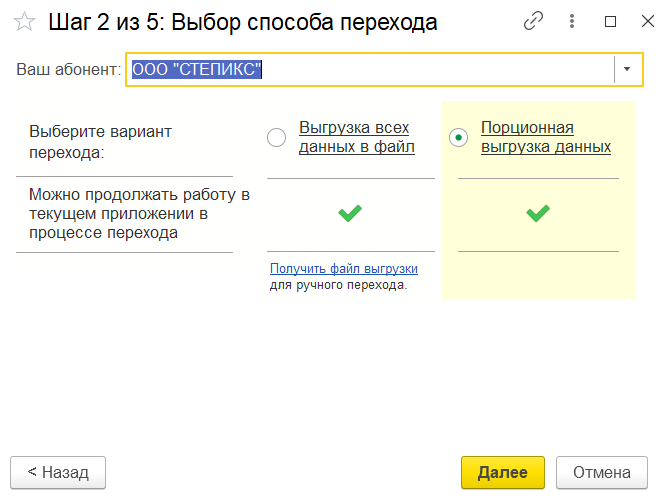This screenshot has width=672, height=502.
Task: Maximize the dialog window
Action: click(x=611, y=22)
